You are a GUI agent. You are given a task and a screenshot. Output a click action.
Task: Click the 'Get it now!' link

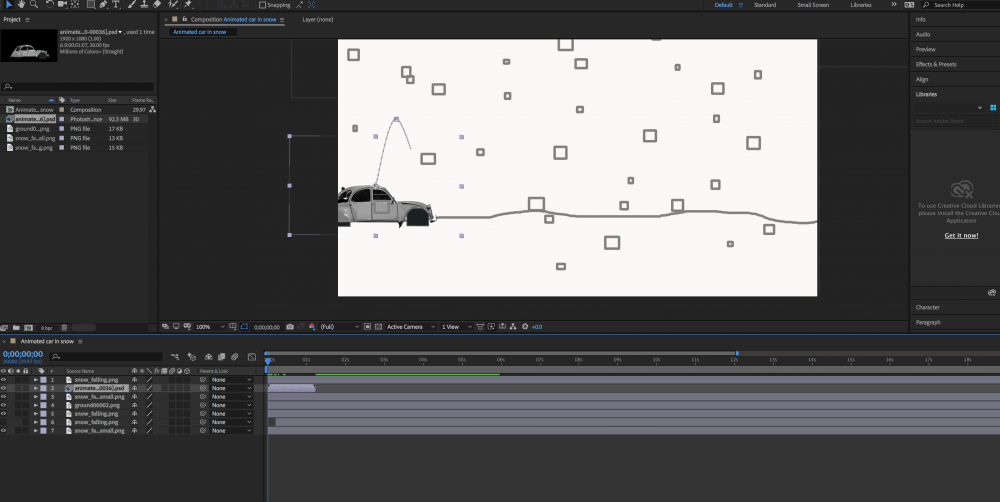961,235
